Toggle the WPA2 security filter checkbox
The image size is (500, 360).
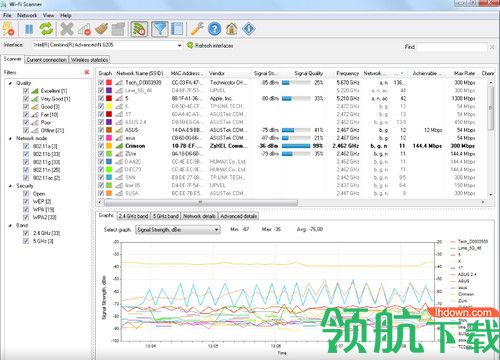[x=26, y=217]
